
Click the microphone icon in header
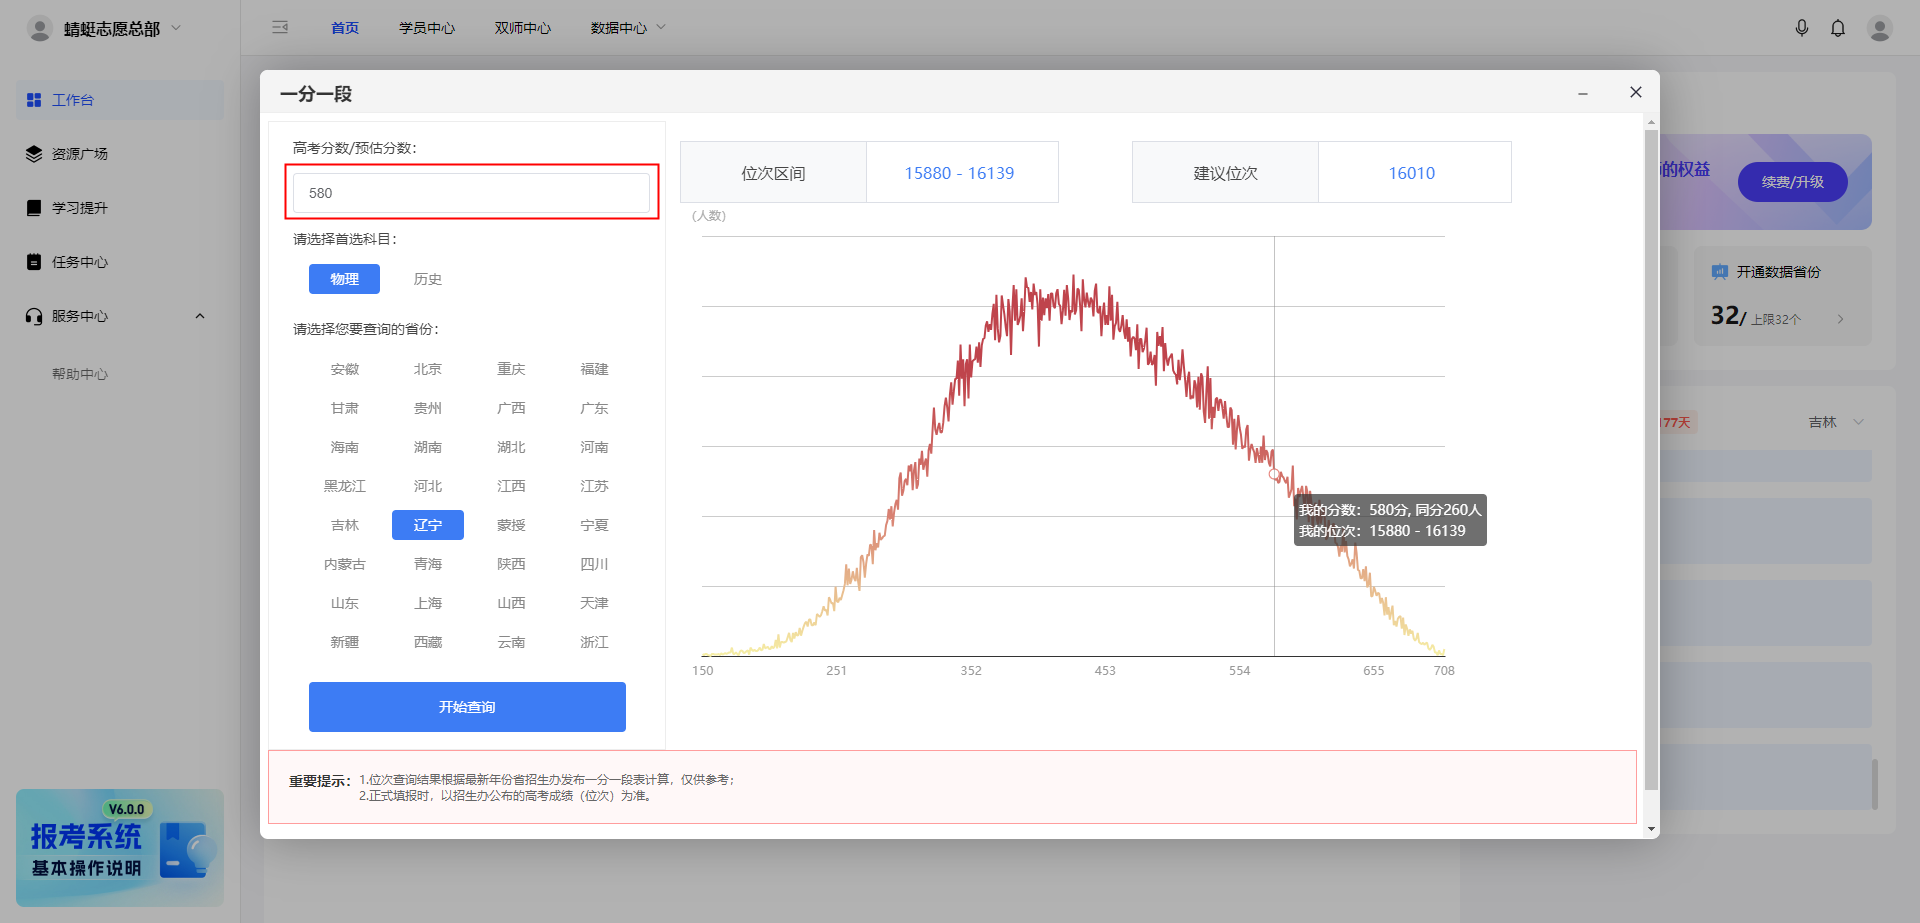(1801, 28)
